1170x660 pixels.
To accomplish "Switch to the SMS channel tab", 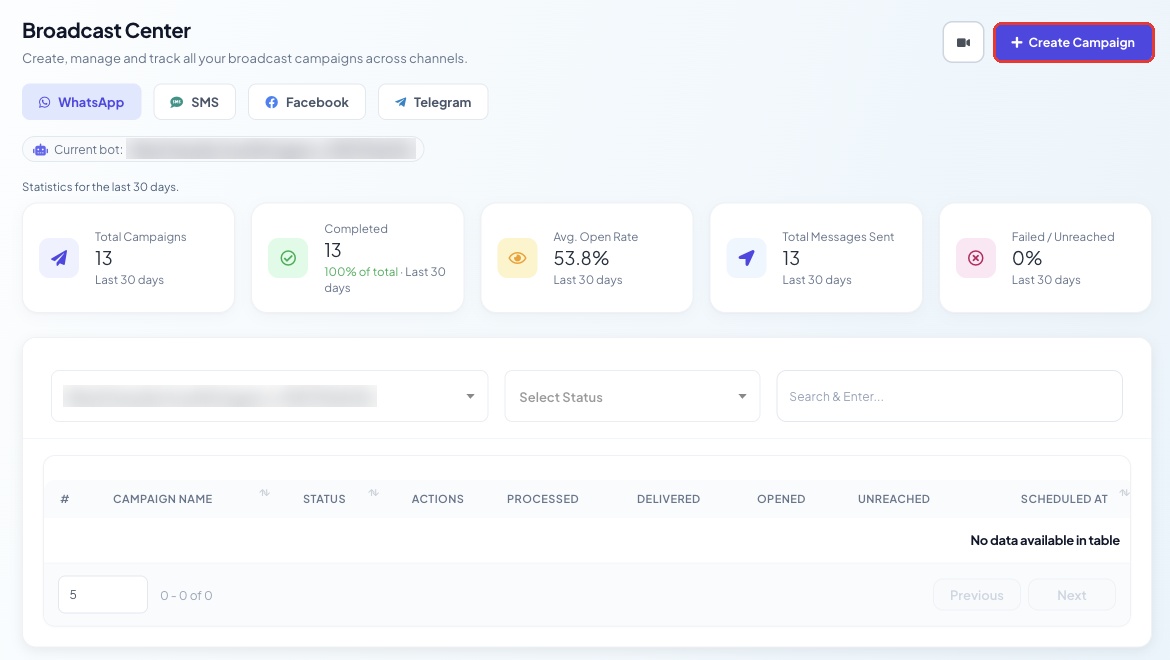I will (x=195, y=102).
